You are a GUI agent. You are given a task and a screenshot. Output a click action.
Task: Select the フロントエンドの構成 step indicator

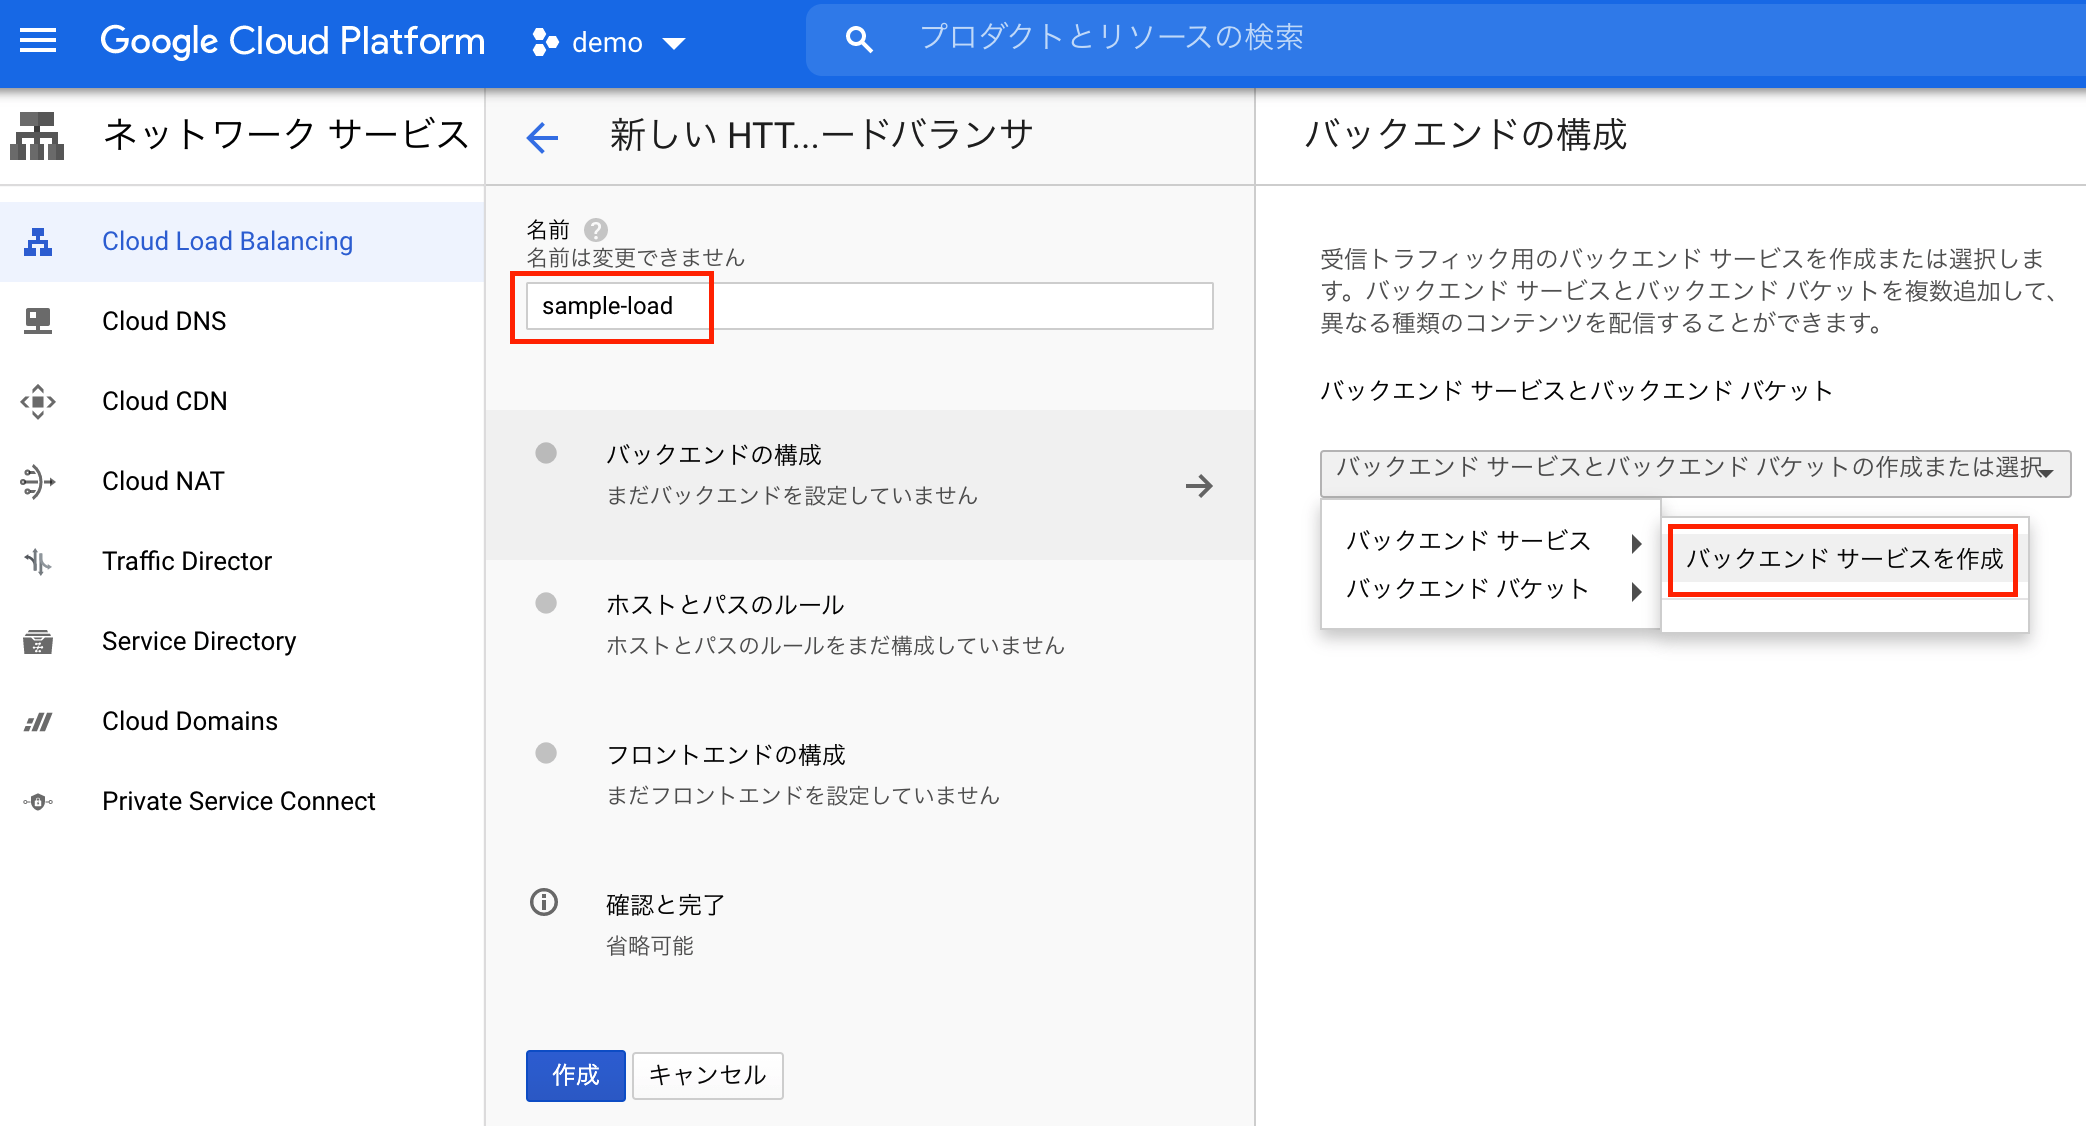(x=546, y=753)
